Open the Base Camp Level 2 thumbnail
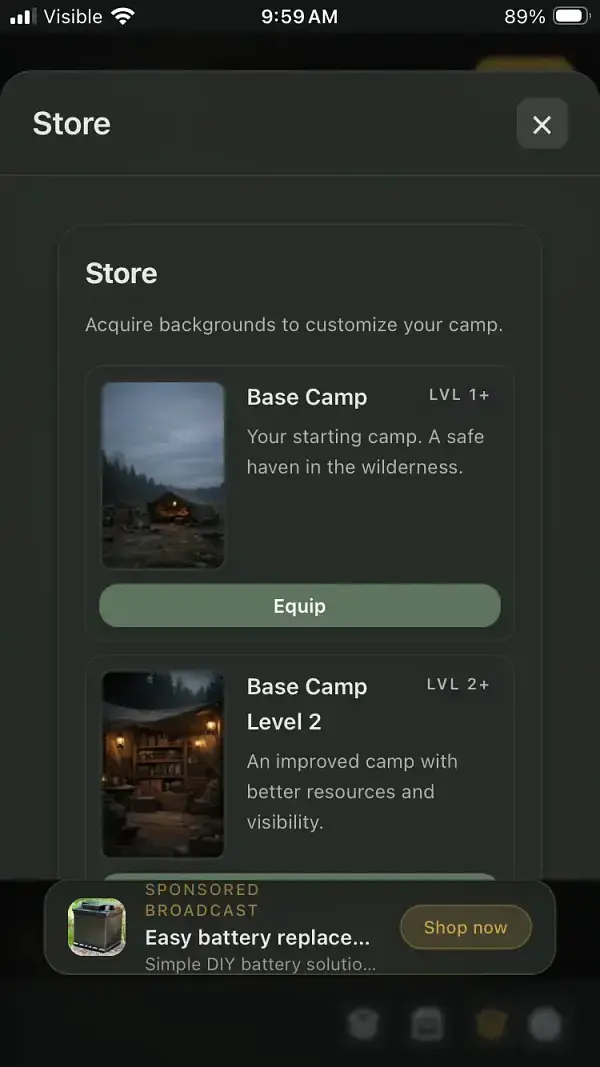Screen dimensions: 600x1067 tap(163, 764)
